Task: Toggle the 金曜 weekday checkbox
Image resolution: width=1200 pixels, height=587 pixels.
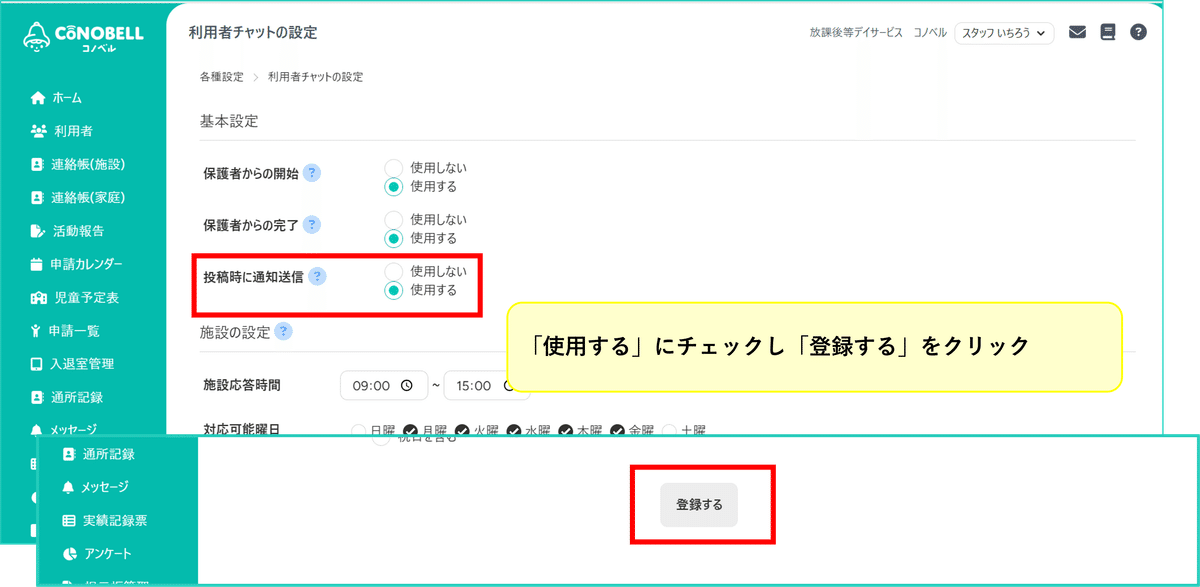Action: pyautogui.click(x=617, y=431)
